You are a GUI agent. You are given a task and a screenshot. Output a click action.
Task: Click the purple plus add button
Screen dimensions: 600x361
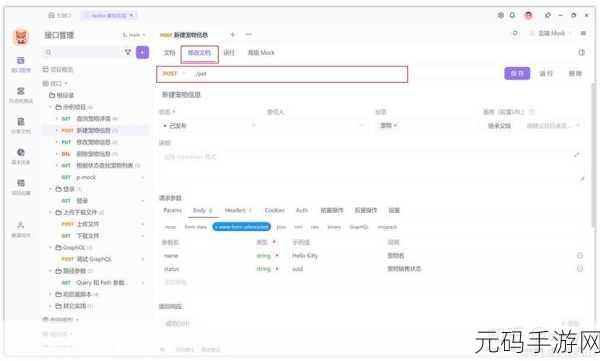tap(142, 52)
